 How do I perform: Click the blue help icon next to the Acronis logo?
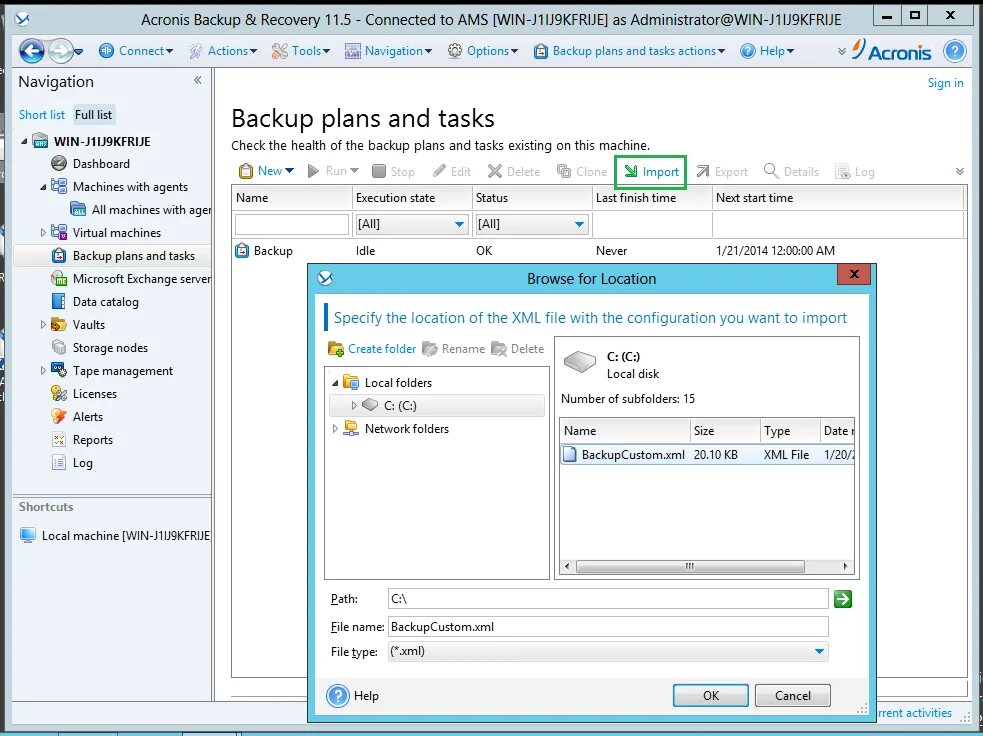954,51
